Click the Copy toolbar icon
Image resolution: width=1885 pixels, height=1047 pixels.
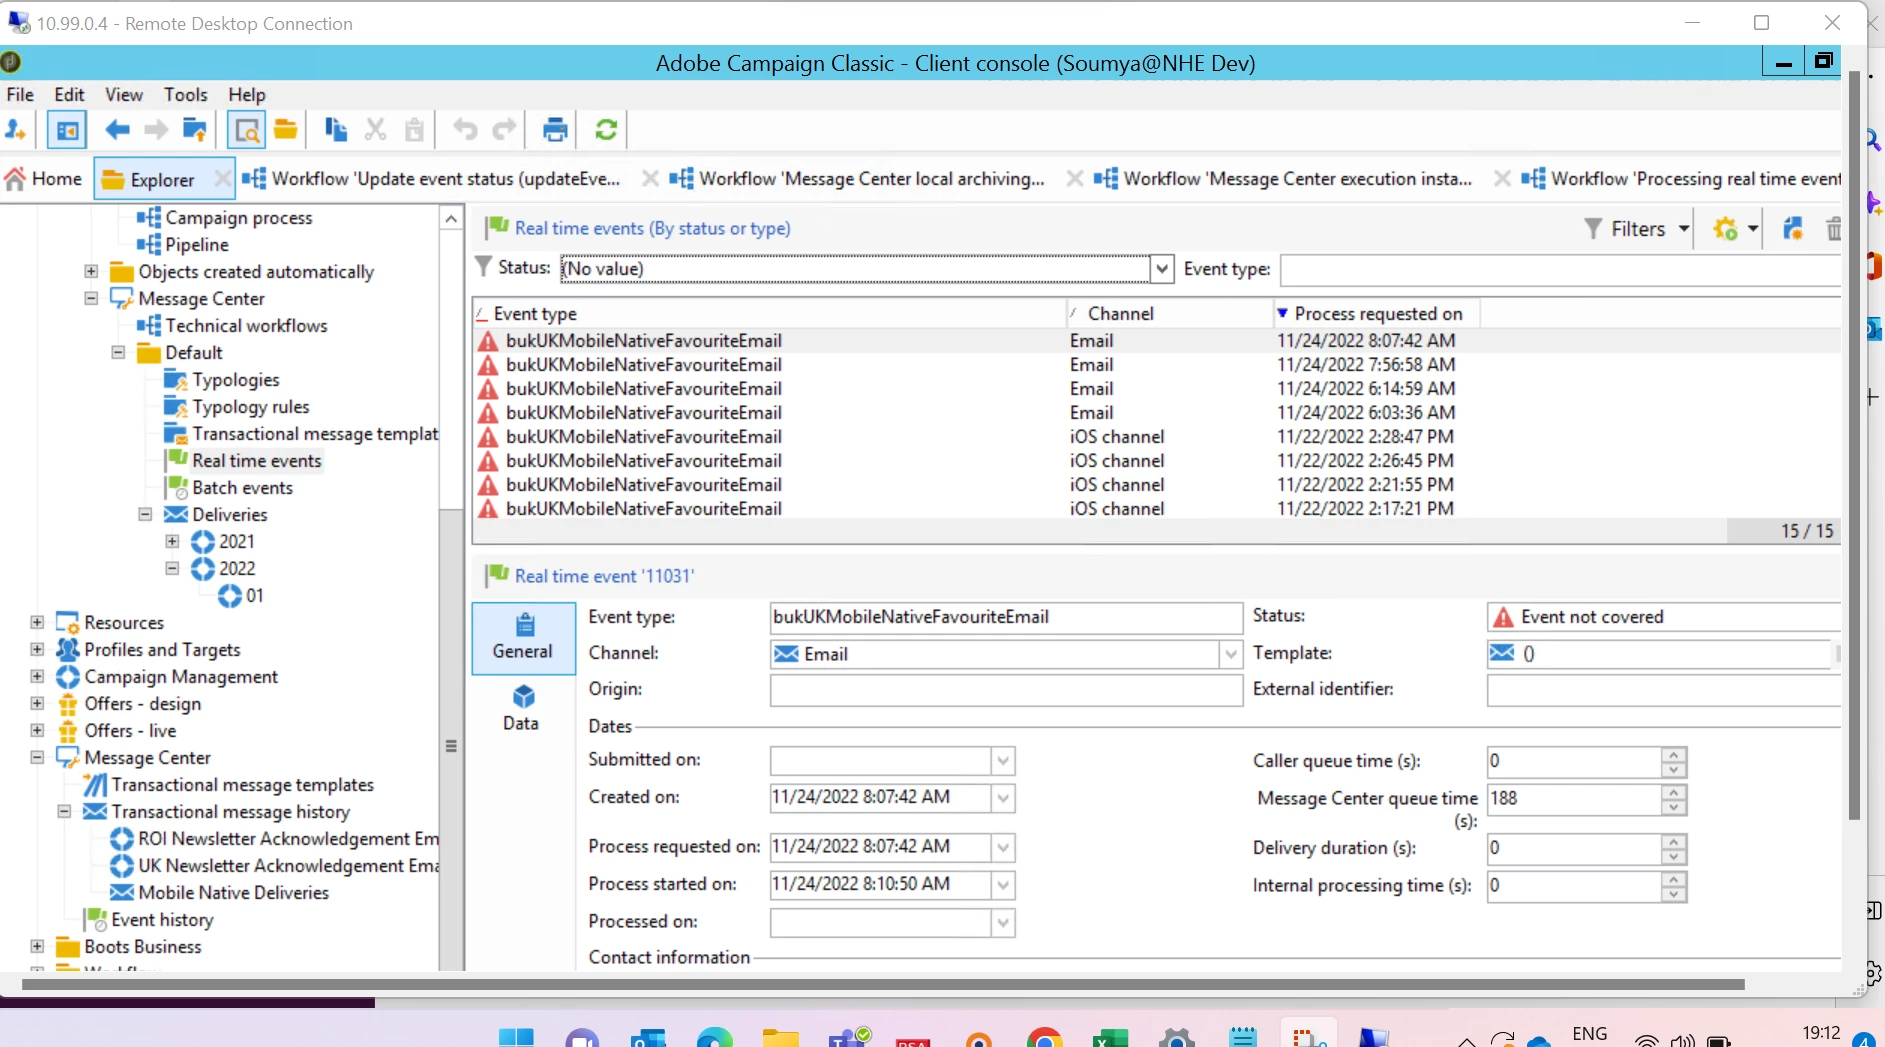[336, 130]
